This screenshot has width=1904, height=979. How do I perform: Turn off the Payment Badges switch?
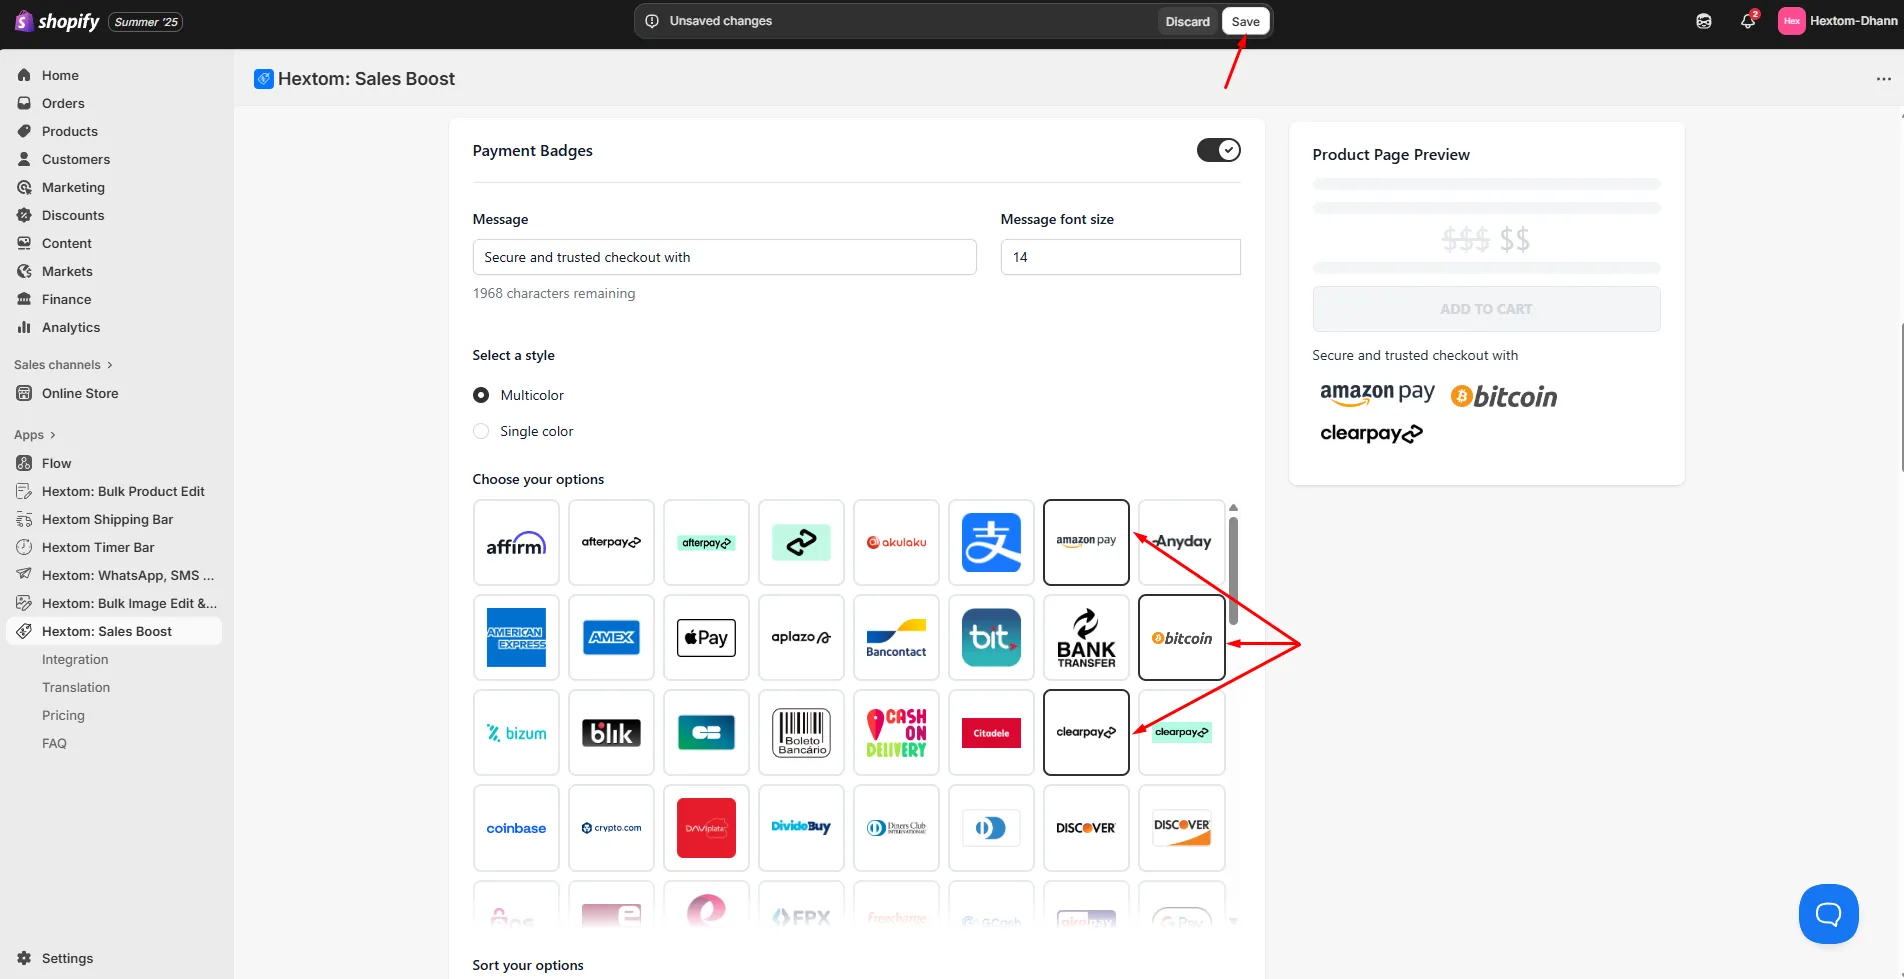tap(1218, 150)
